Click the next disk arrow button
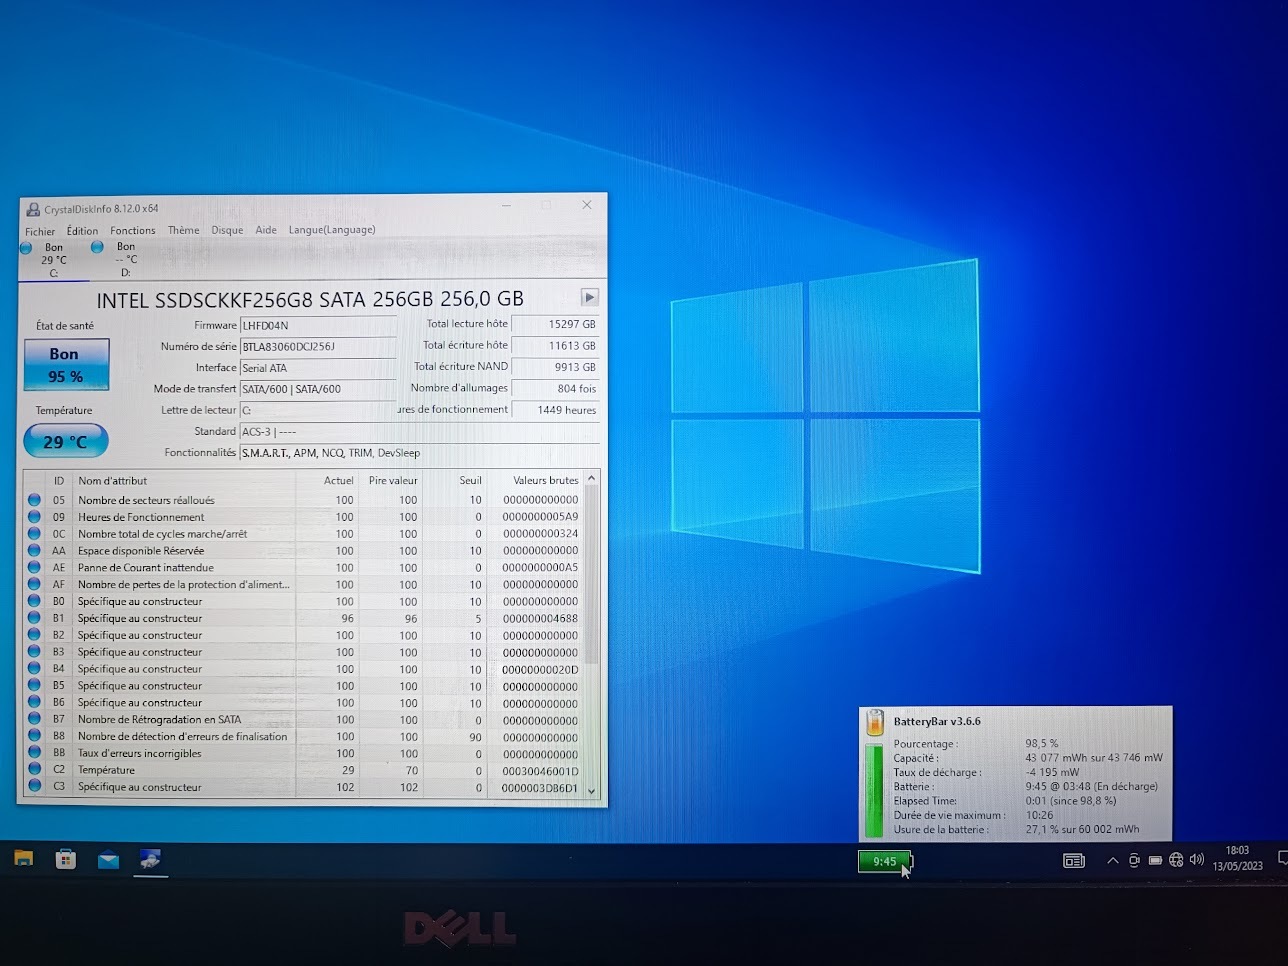This screenshot has width=1288, height=966. click(589, 297)
